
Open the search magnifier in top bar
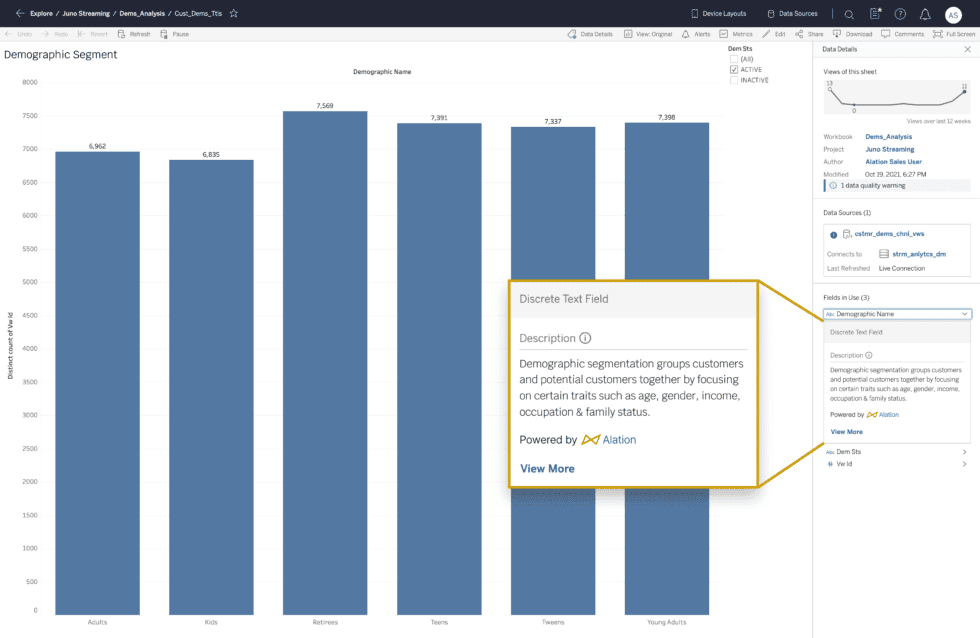pyautogui.click(x=849, y=14)
